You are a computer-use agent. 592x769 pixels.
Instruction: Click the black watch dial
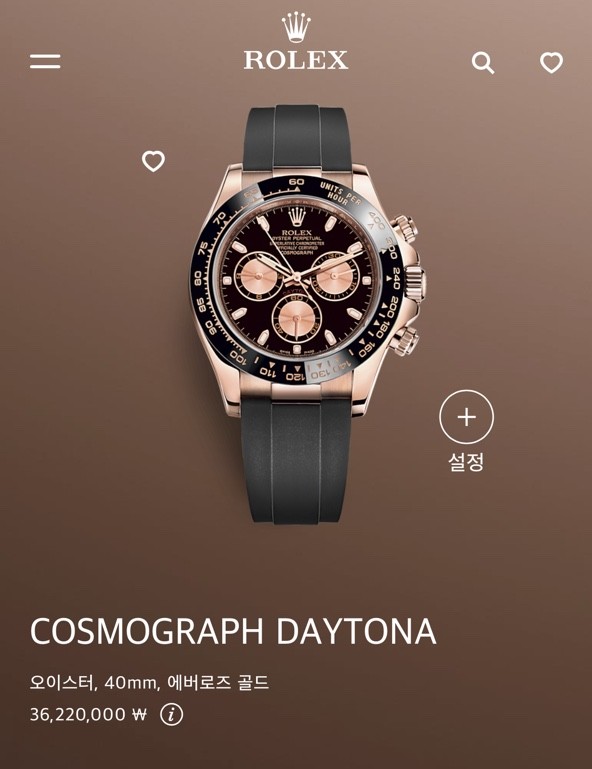pos(297,282)
